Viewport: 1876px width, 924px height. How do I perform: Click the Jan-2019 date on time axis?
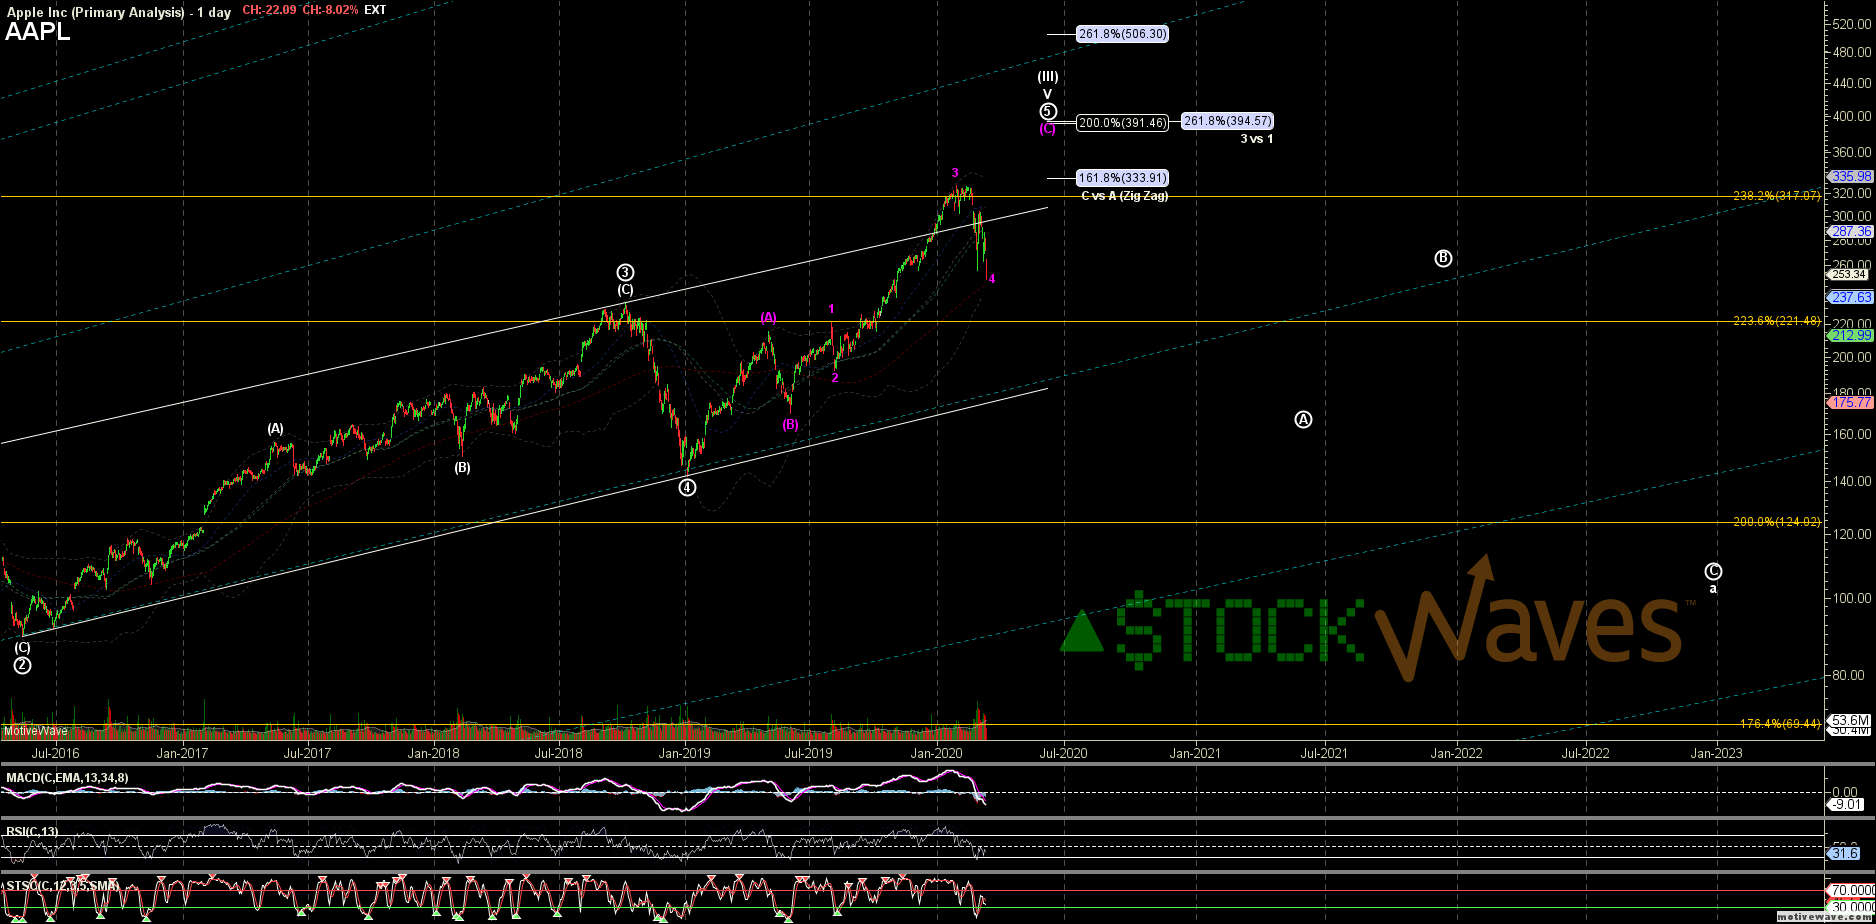pyautogui.click(x=685, y=754)
